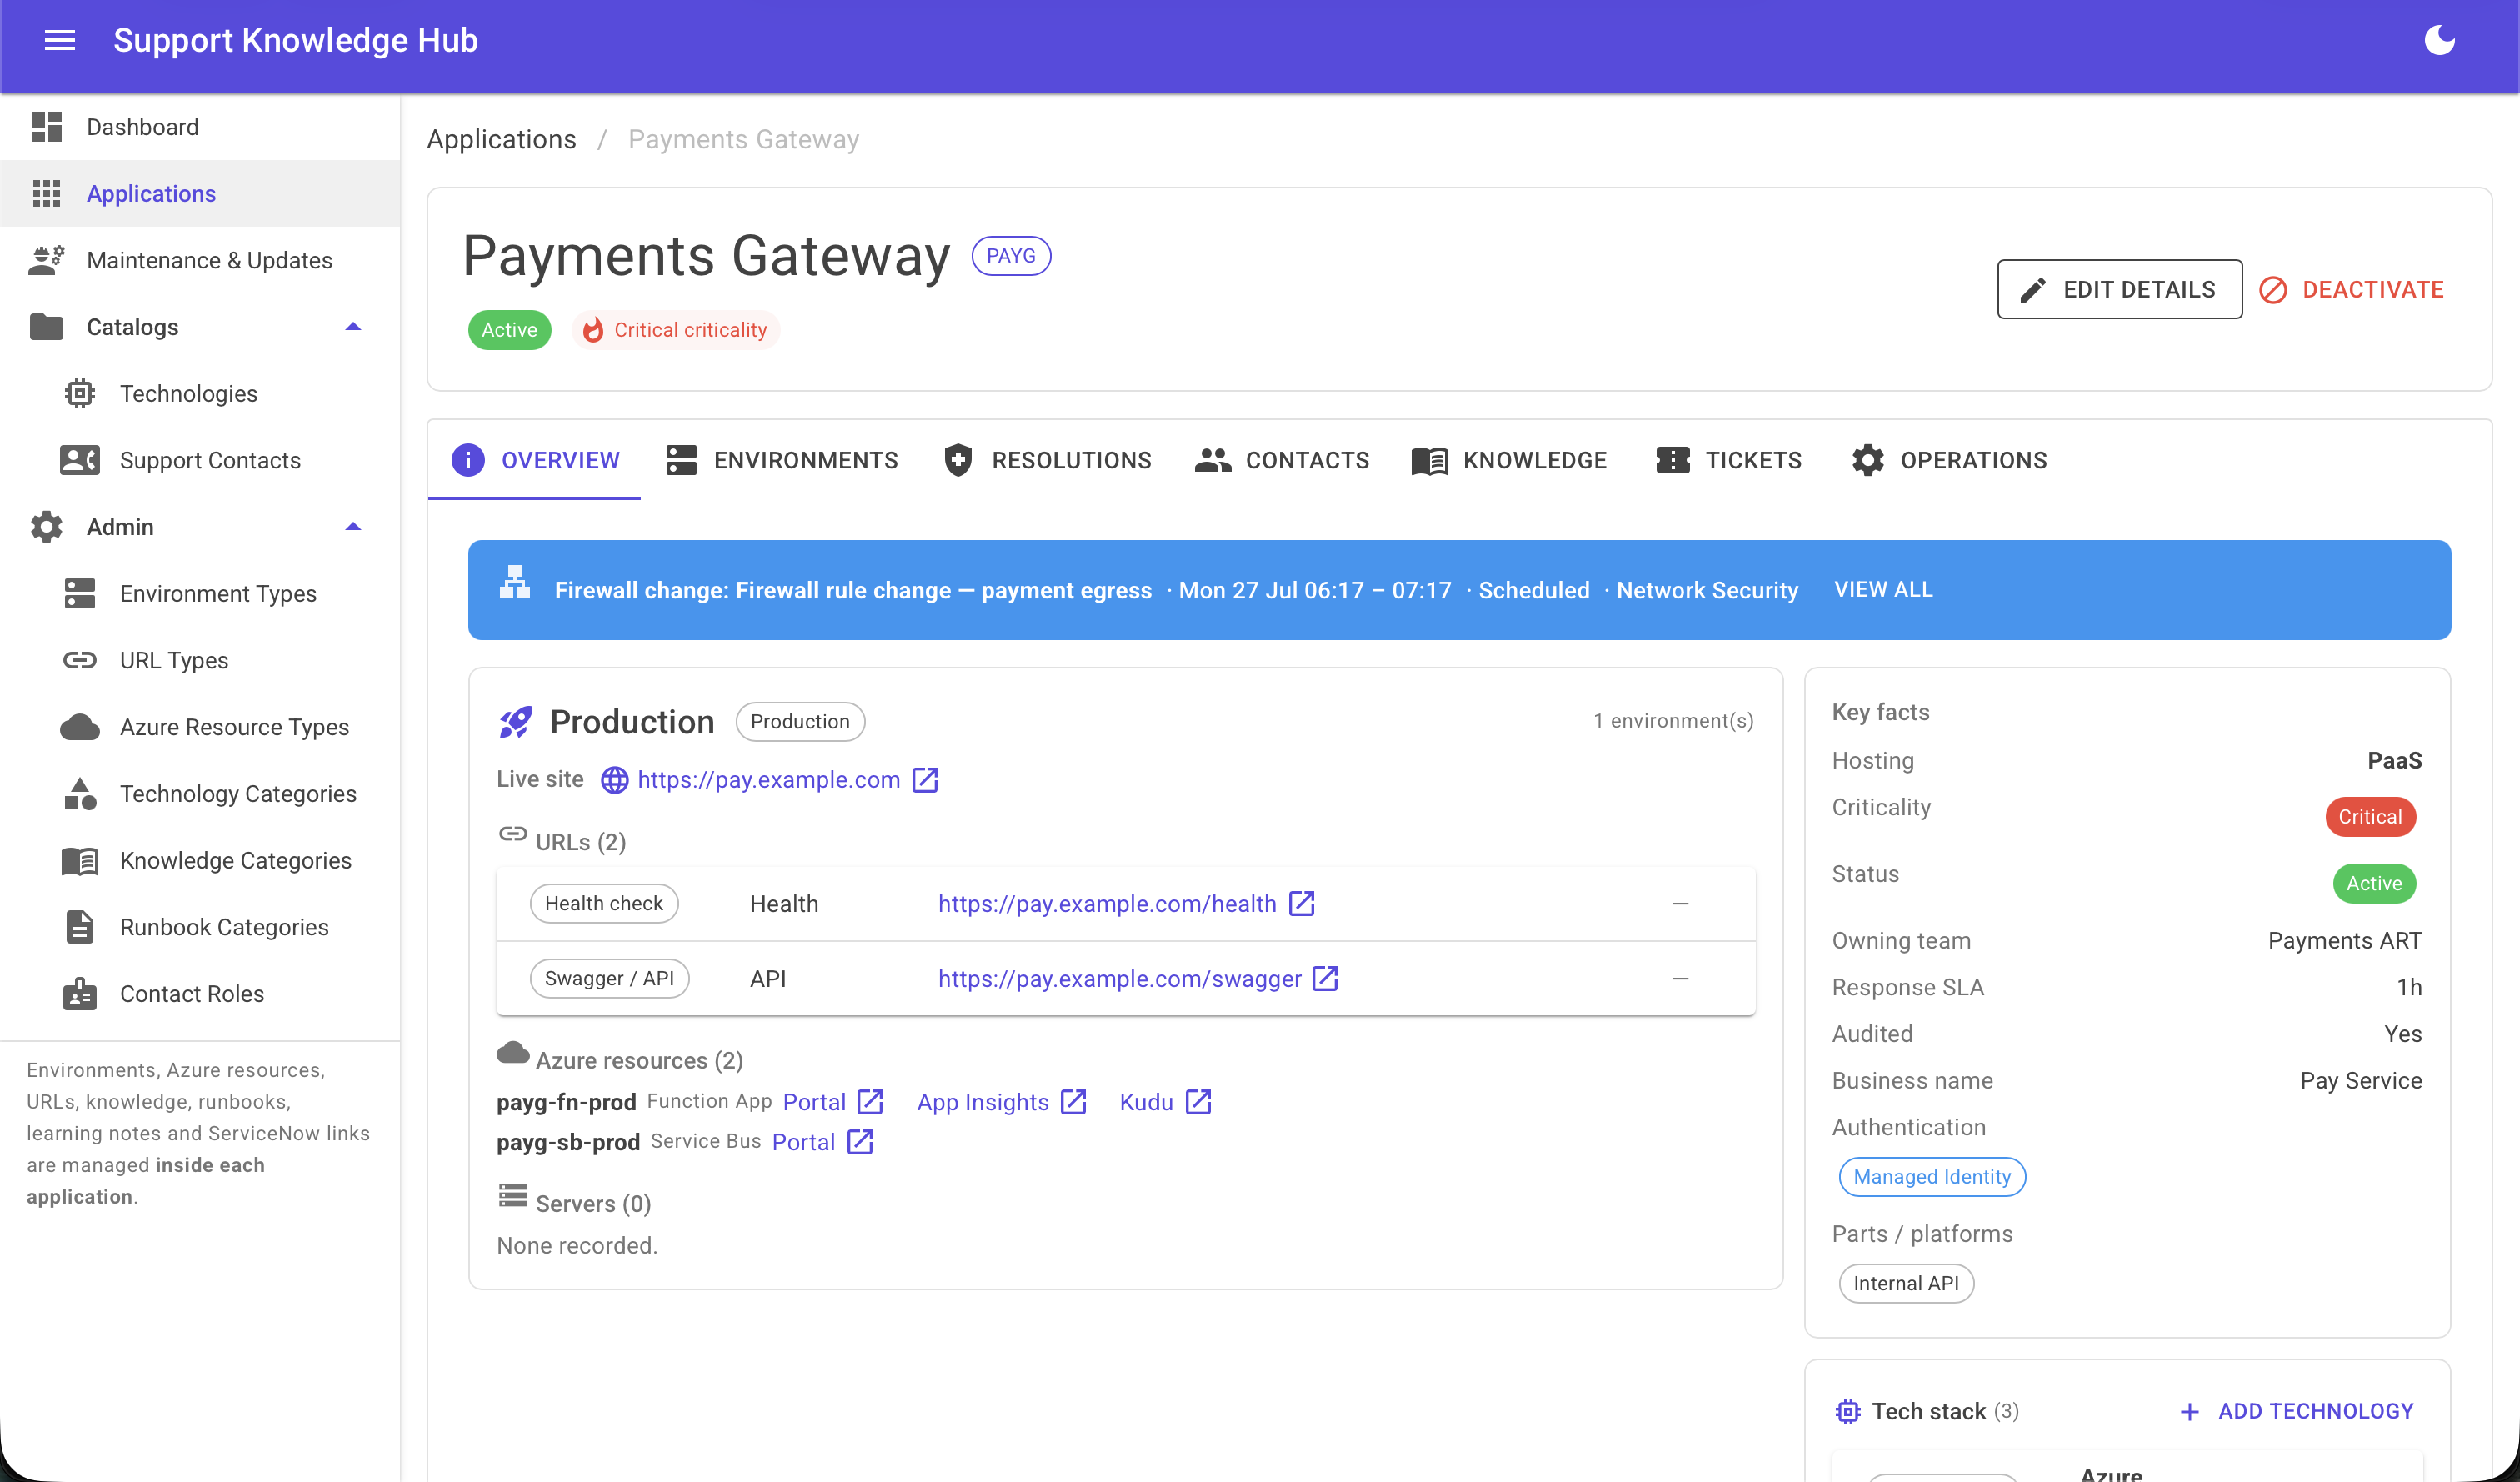Click the cloud icon by Azure resources
Image resolution: width=2520 pixels, height=1482 pixels.
tap(513, 1052)
